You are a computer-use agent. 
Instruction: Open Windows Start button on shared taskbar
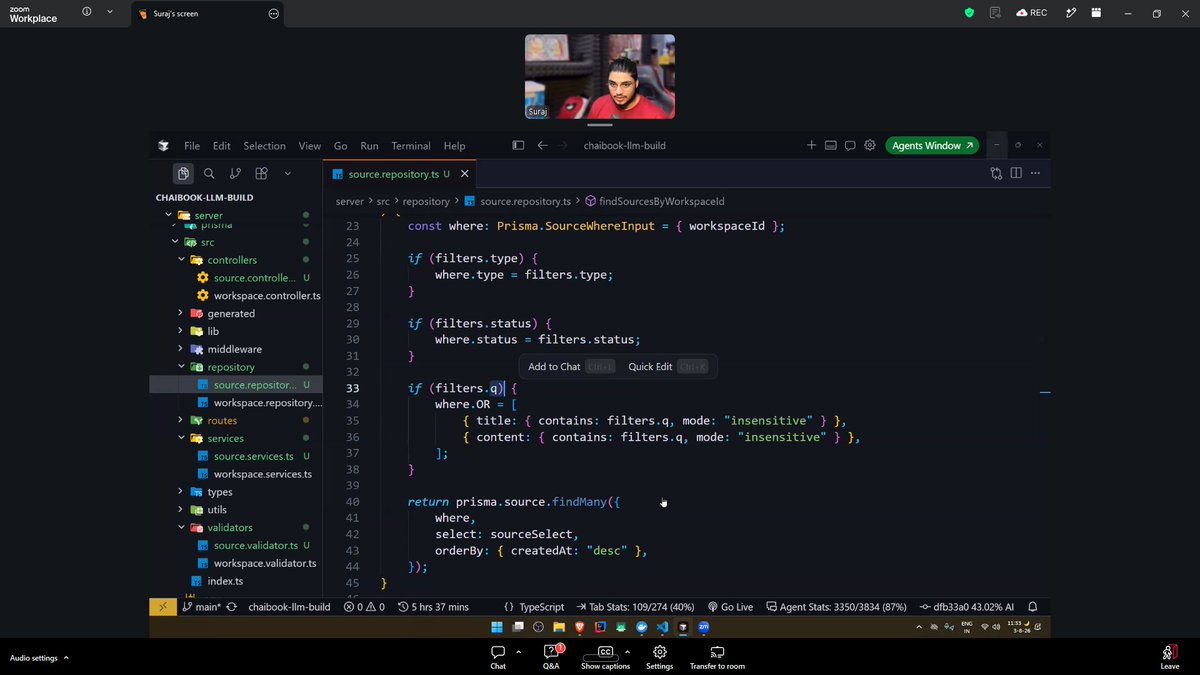pyautogui.click(x=497, y=627)
